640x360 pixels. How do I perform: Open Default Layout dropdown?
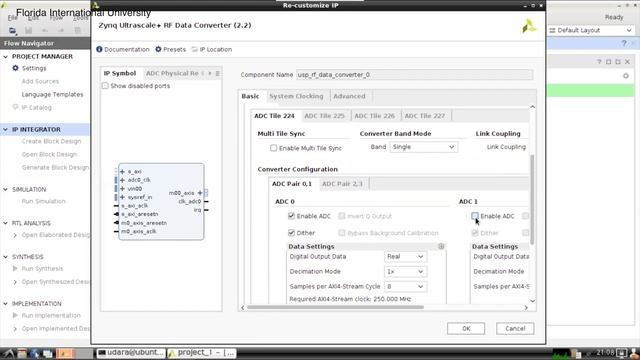coord(591,31)
